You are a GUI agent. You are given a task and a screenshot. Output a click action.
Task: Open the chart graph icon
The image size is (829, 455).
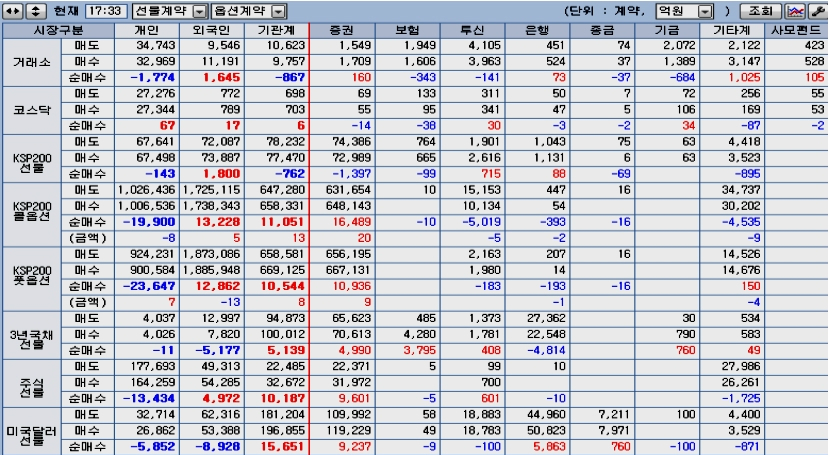pyautogui.click(x=795, y=11)
